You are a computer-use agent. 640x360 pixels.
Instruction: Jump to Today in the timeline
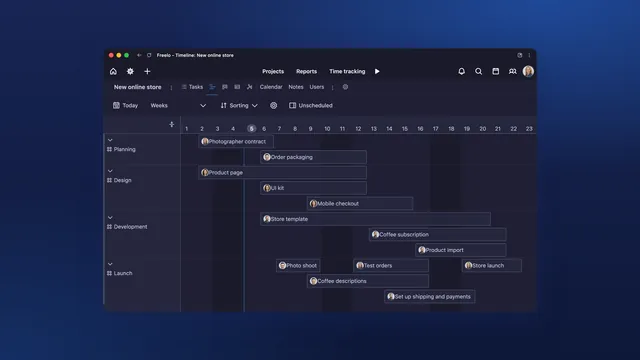tap(125, 105)
